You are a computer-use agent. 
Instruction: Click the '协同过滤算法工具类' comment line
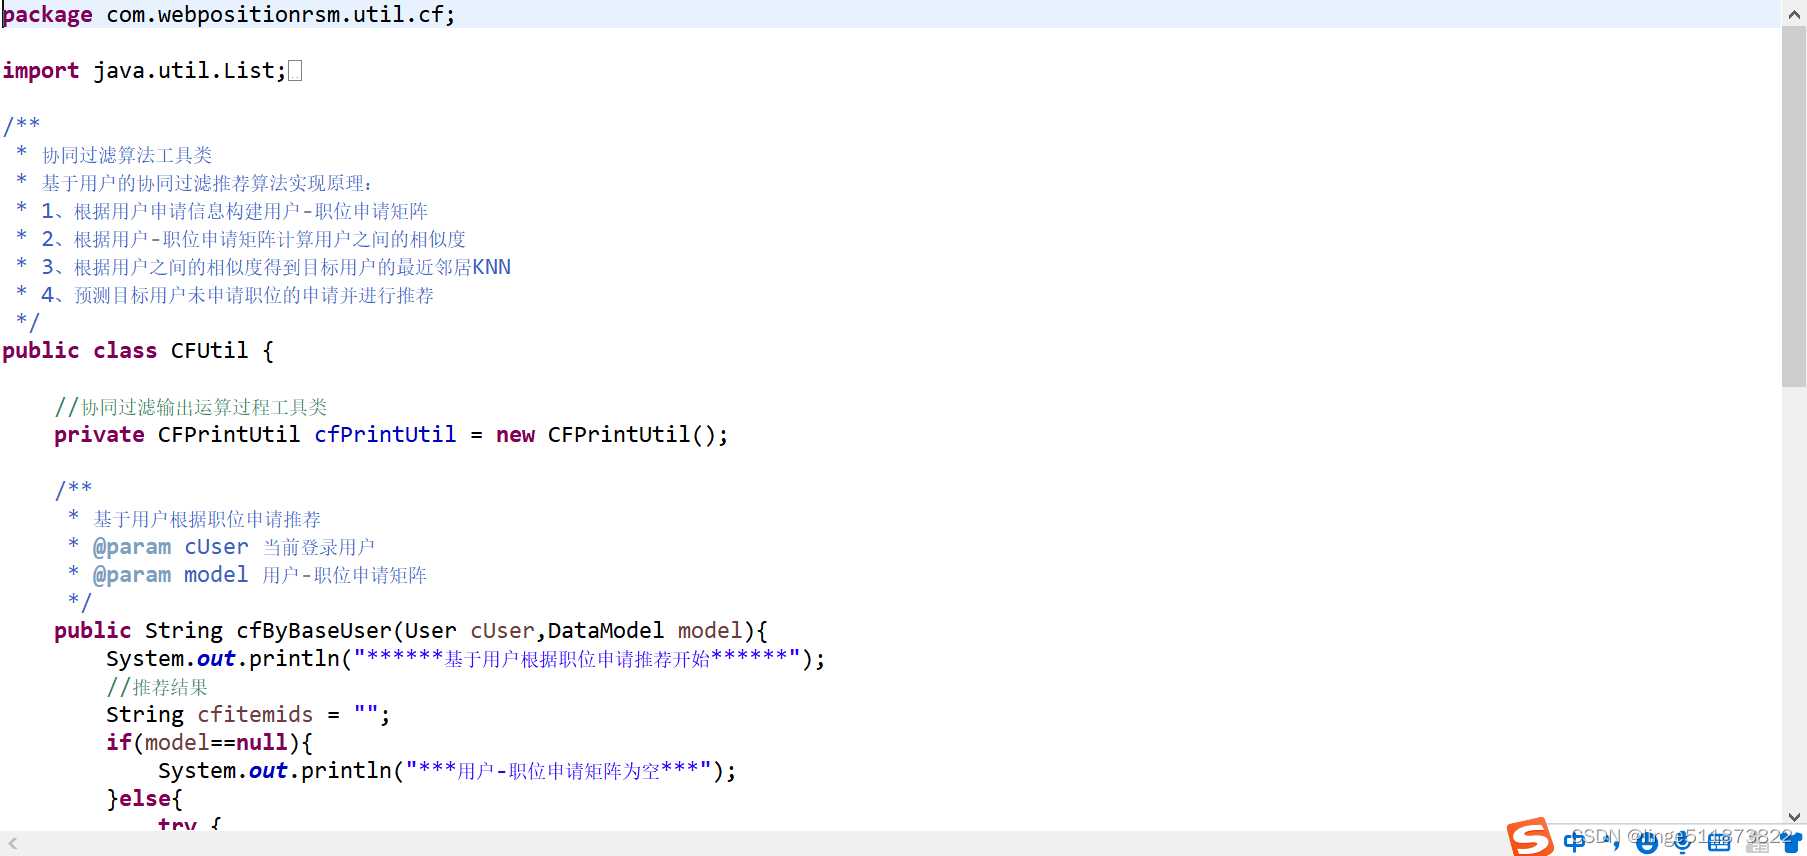click(127, 155)
